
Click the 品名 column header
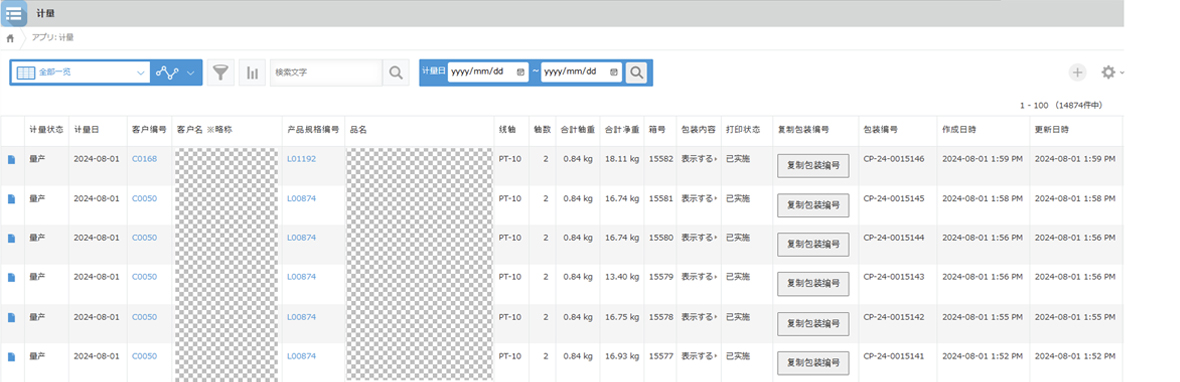click(358, 129)
